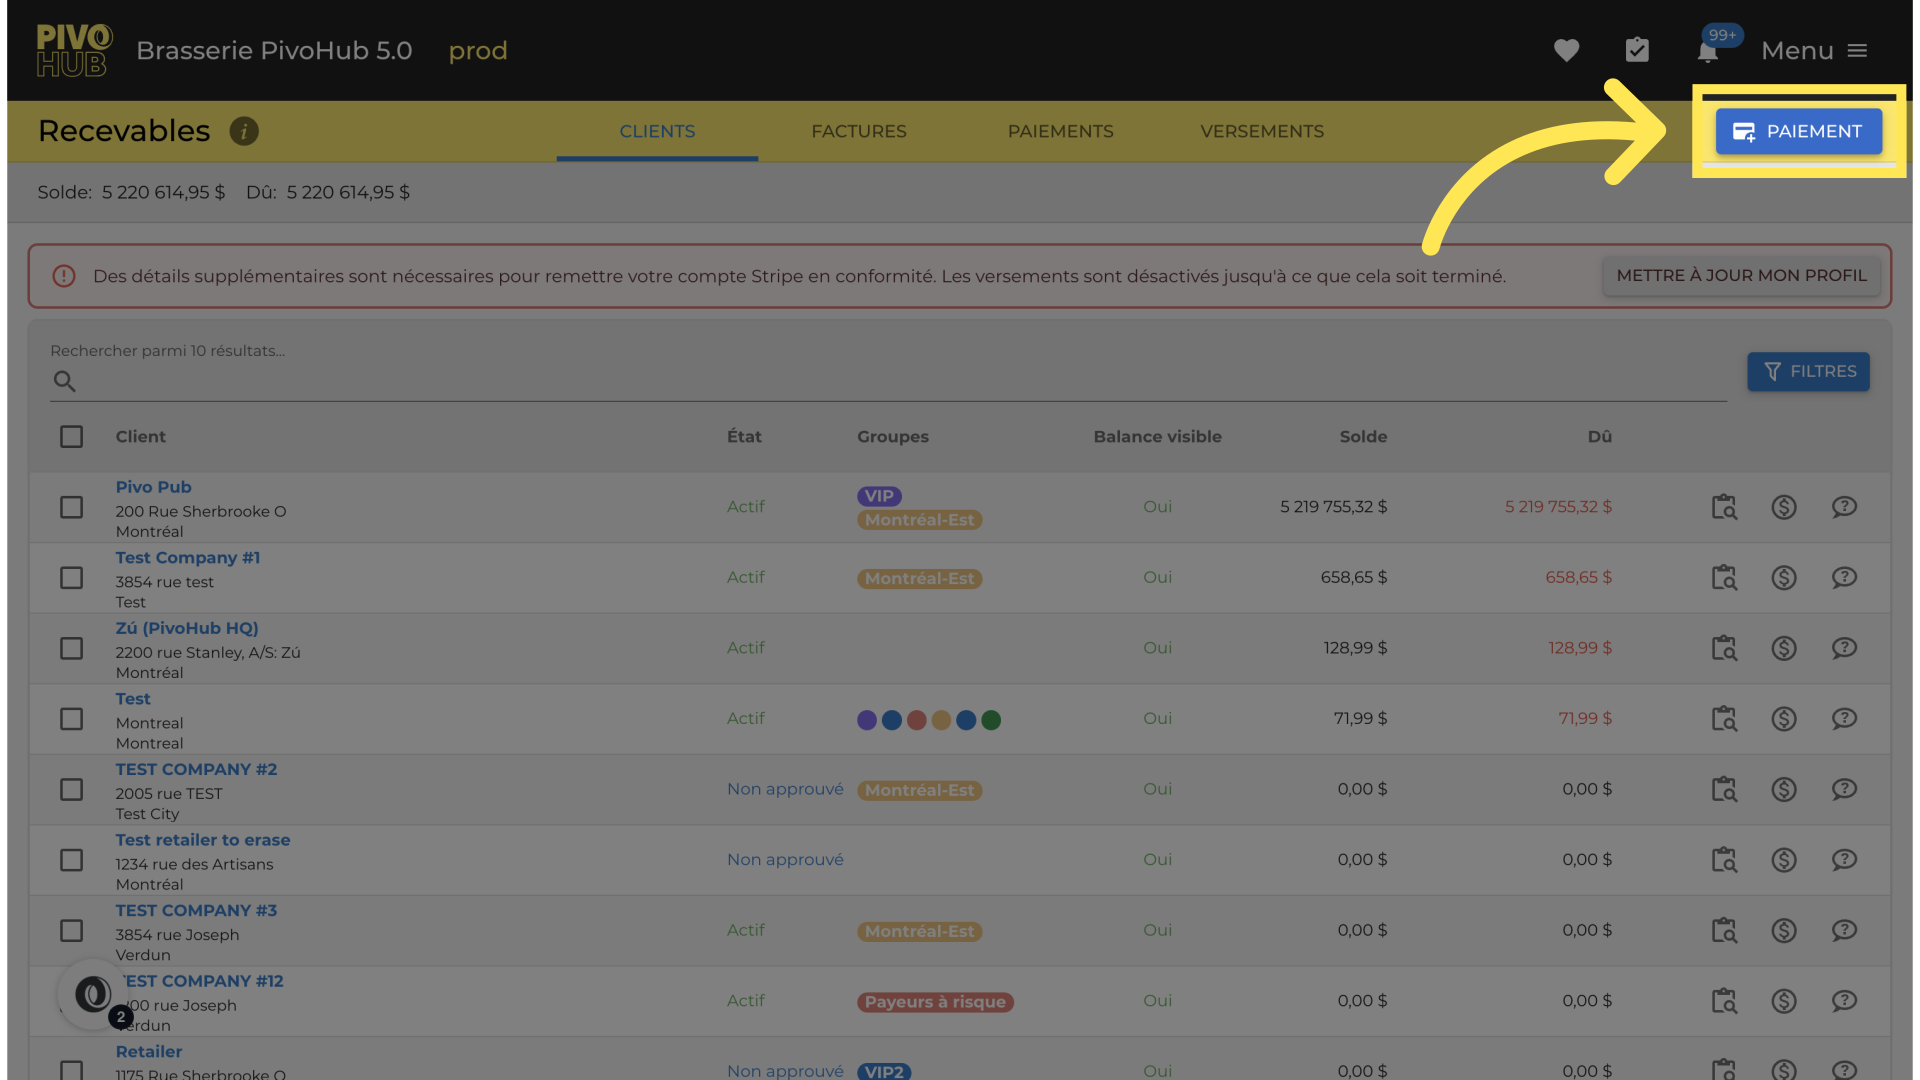1920x1080 pixels.
Task: Toggle the select-all checkbox in table header
Action: click(x=71, y=437)
